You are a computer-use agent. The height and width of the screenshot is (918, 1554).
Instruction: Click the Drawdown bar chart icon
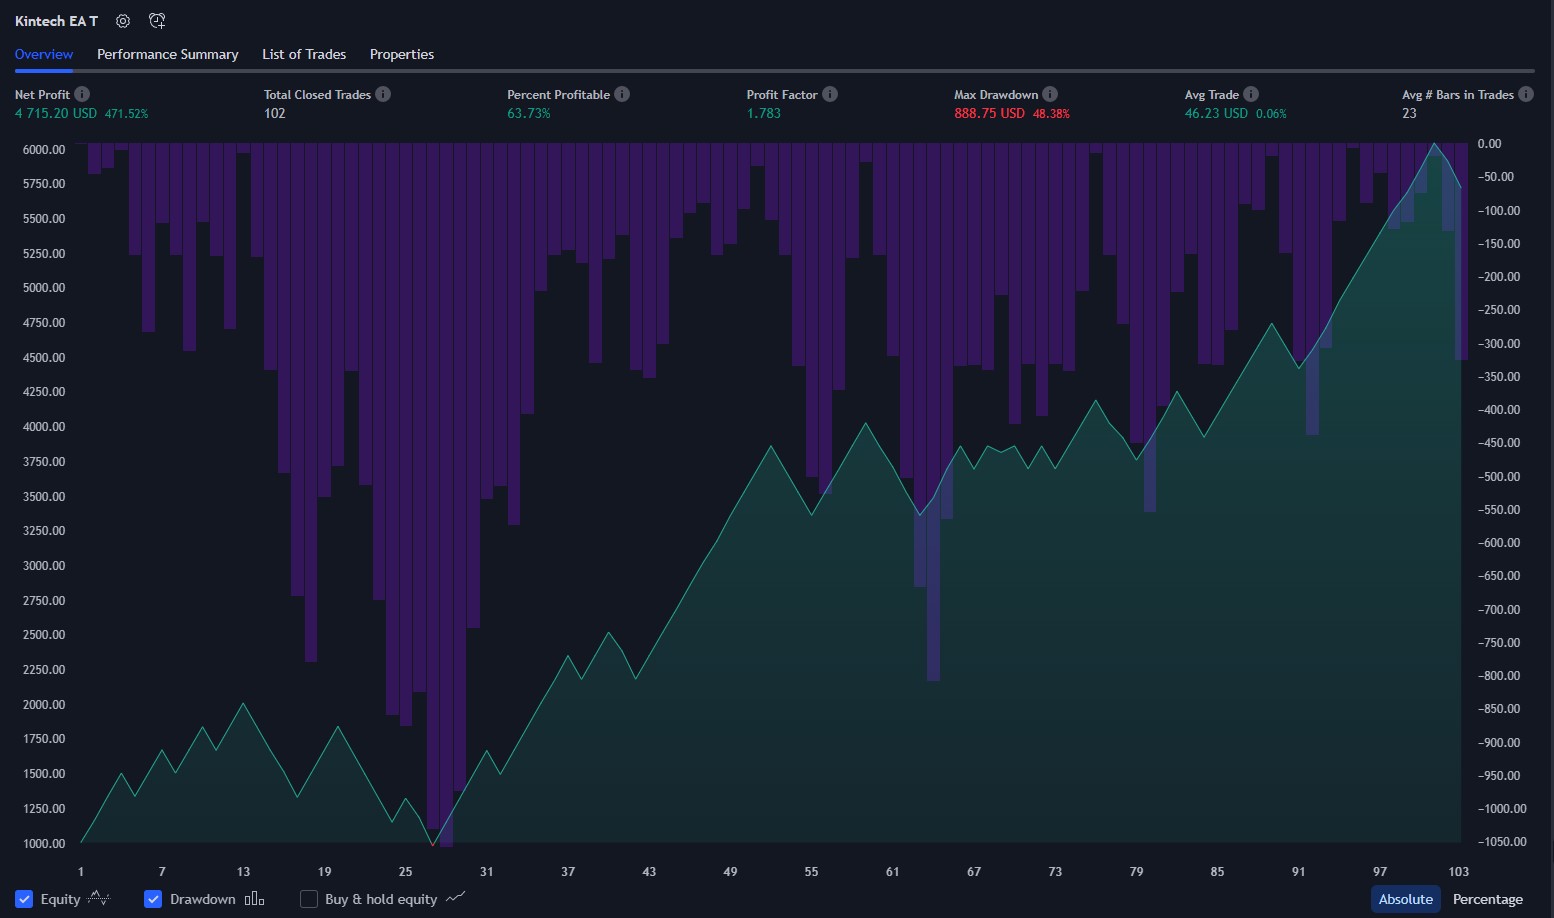point(255,899)
